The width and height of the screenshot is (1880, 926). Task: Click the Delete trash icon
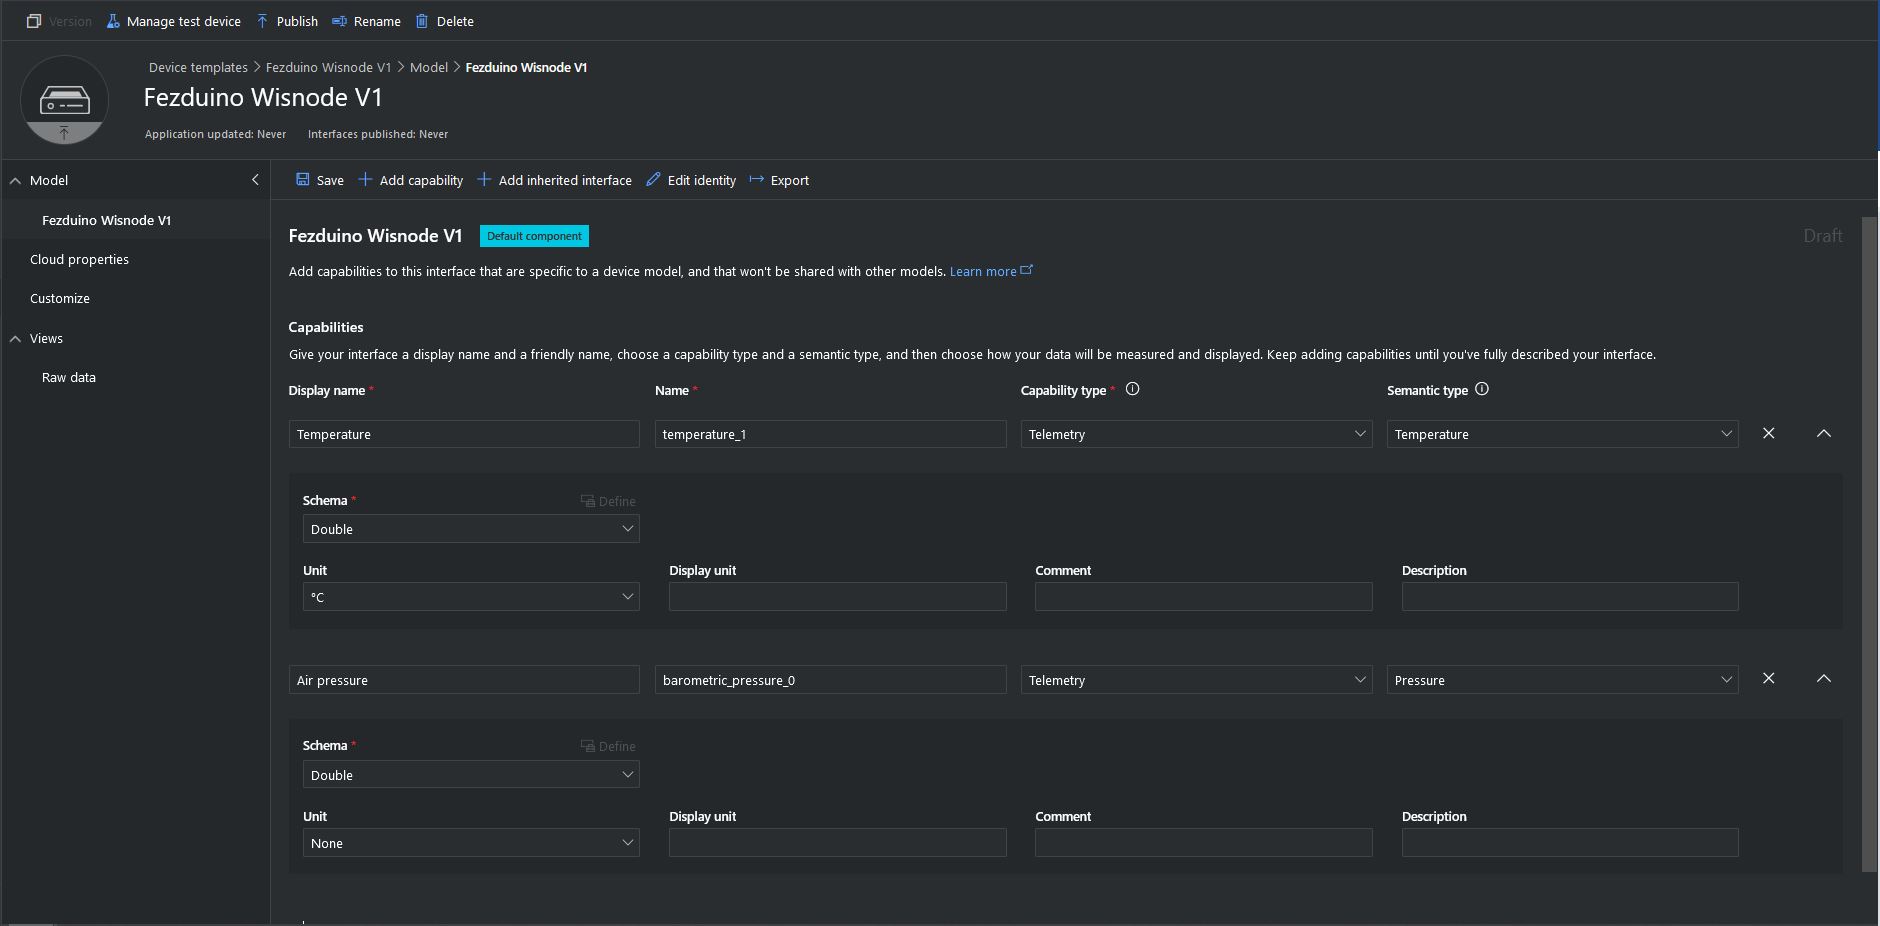coord(422,21)
